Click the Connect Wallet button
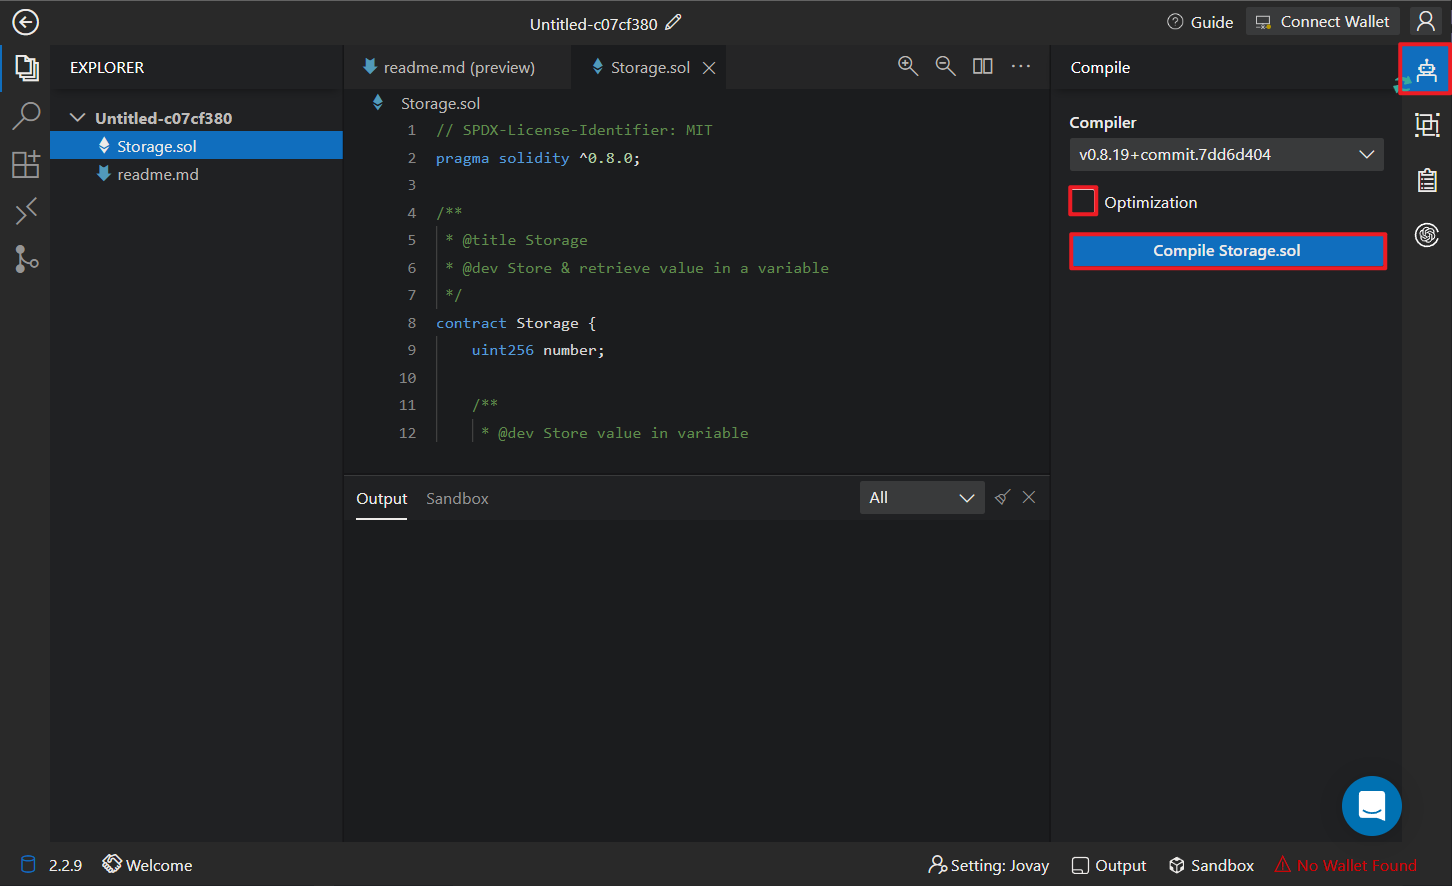The image size is (1452, 886). 1322,22
